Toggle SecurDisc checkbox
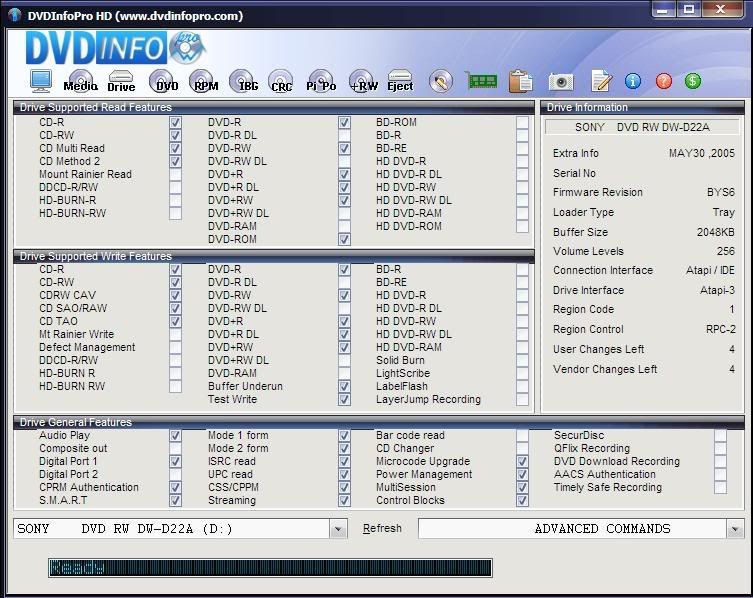The width and height of the screenshot is (753, 598). coord(720,436)
